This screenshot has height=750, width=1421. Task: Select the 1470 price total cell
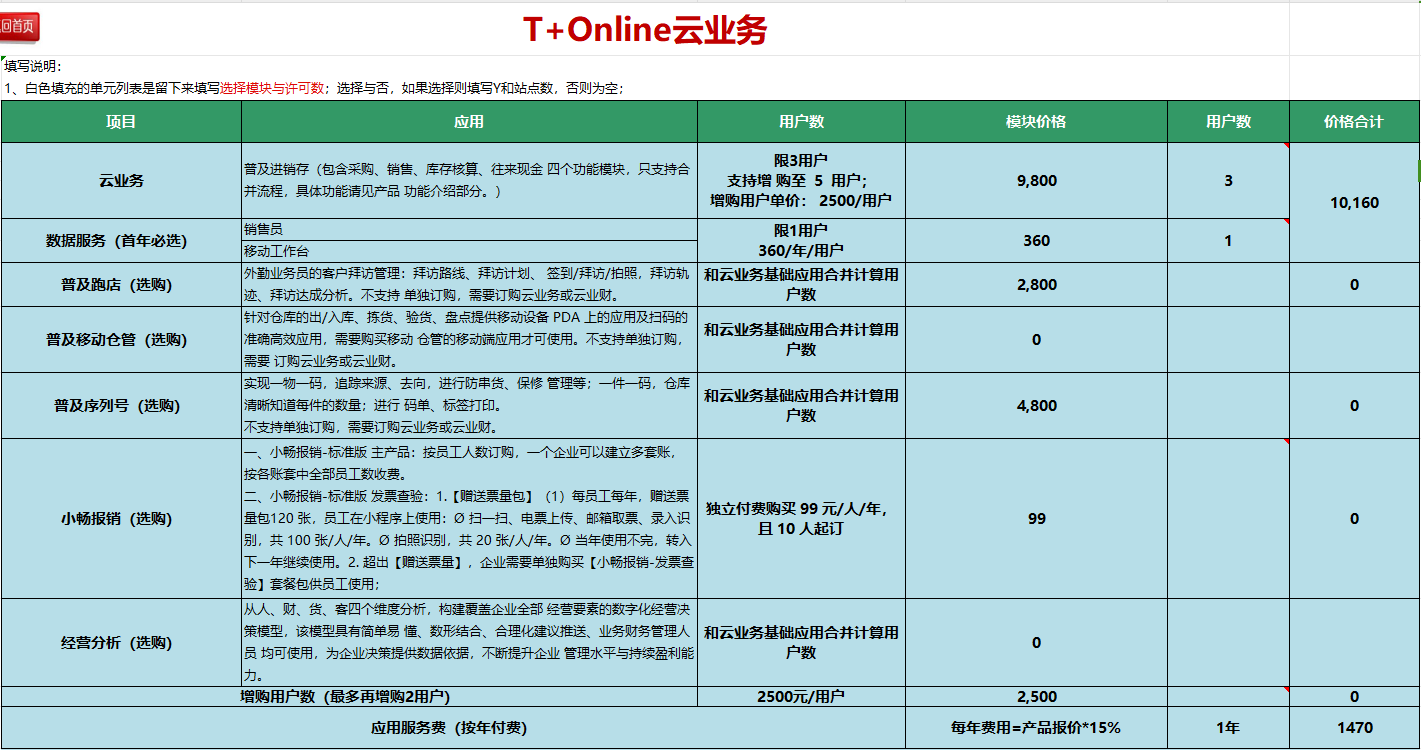click(1354, 728)
